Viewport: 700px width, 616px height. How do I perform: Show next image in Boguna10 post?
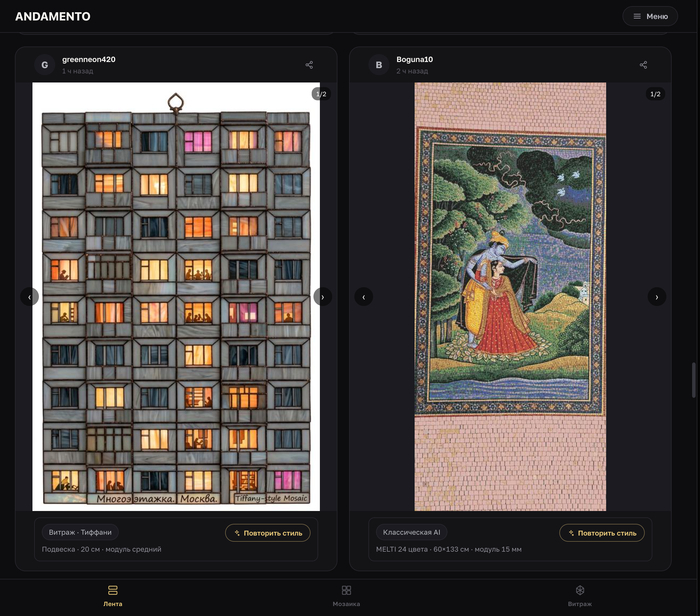tap(657, 297)
